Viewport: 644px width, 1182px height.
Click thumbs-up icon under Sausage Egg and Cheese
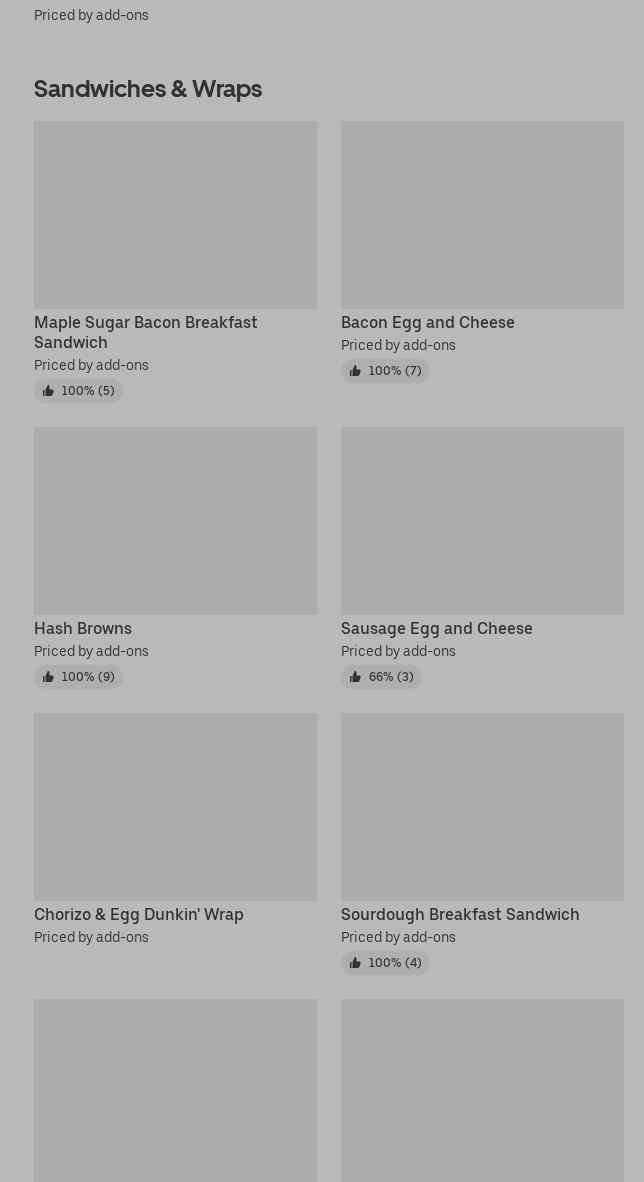click(355, 677)
